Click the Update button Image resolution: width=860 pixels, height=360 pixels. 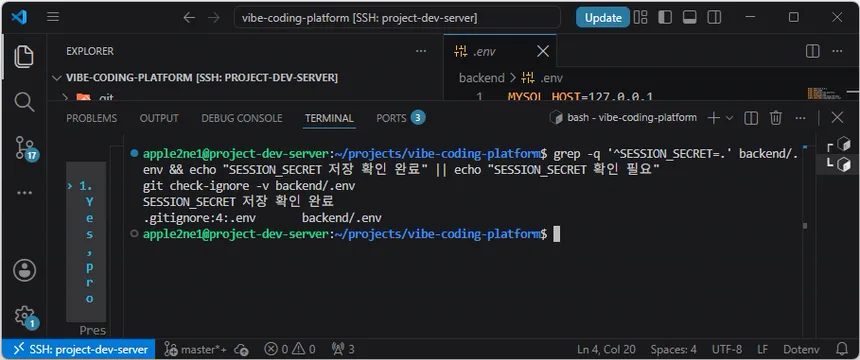coord(603,18)
